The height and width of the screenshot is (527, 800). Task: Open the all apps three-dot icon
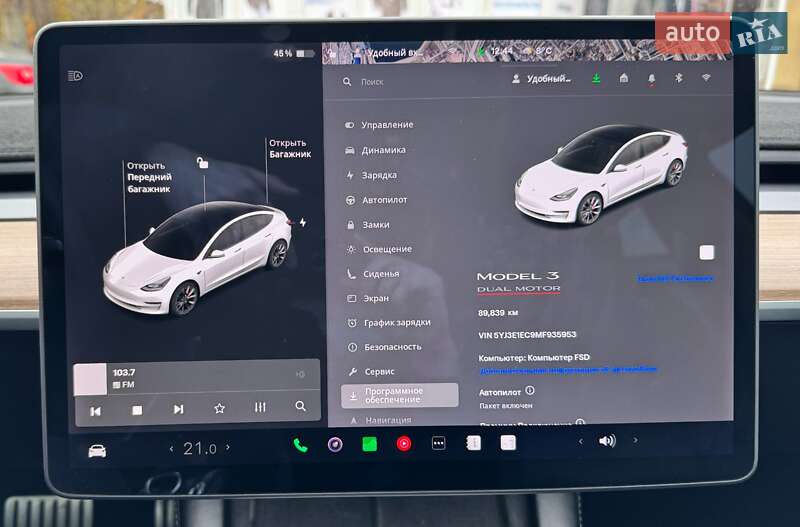[x=439, y=443]
